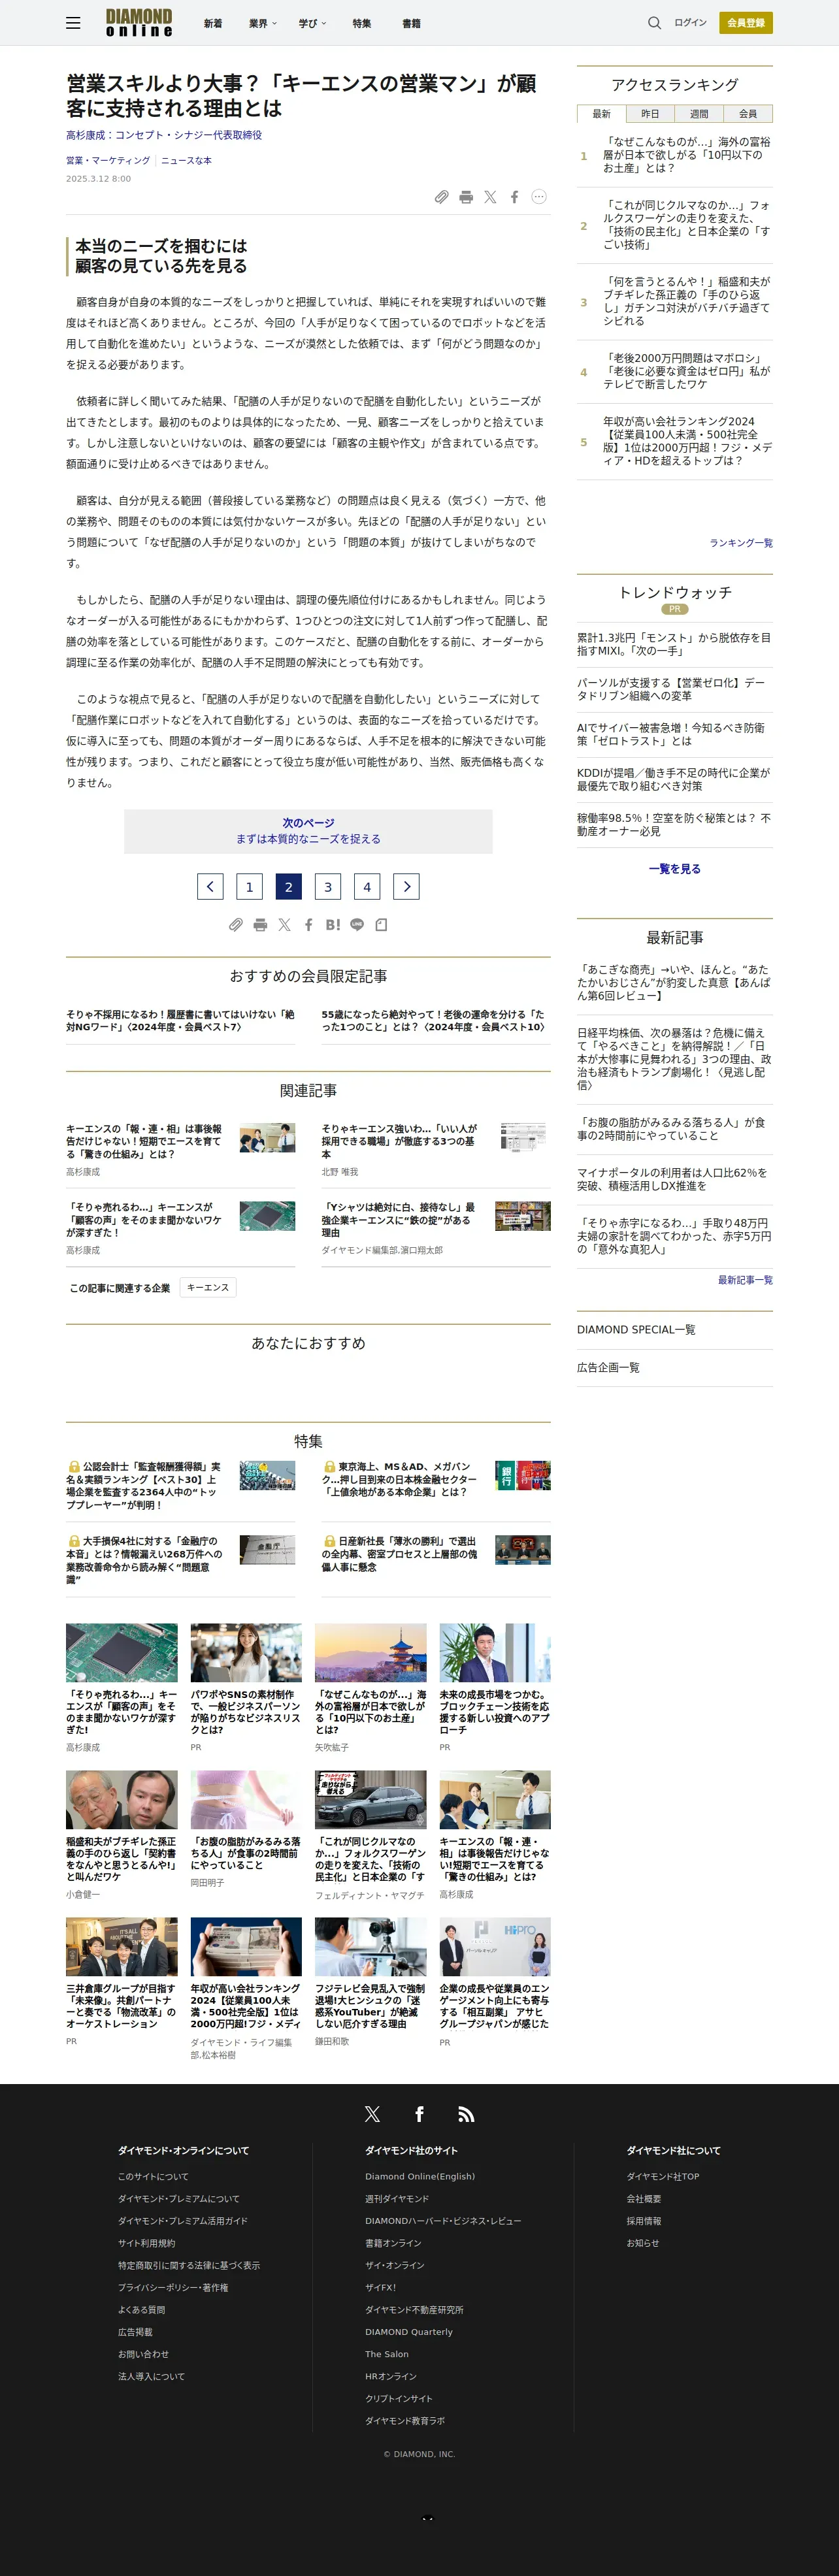839x2576 pixels.
Task: Switch ranking to the 週間 tab
Action: [x=699, y=114]
